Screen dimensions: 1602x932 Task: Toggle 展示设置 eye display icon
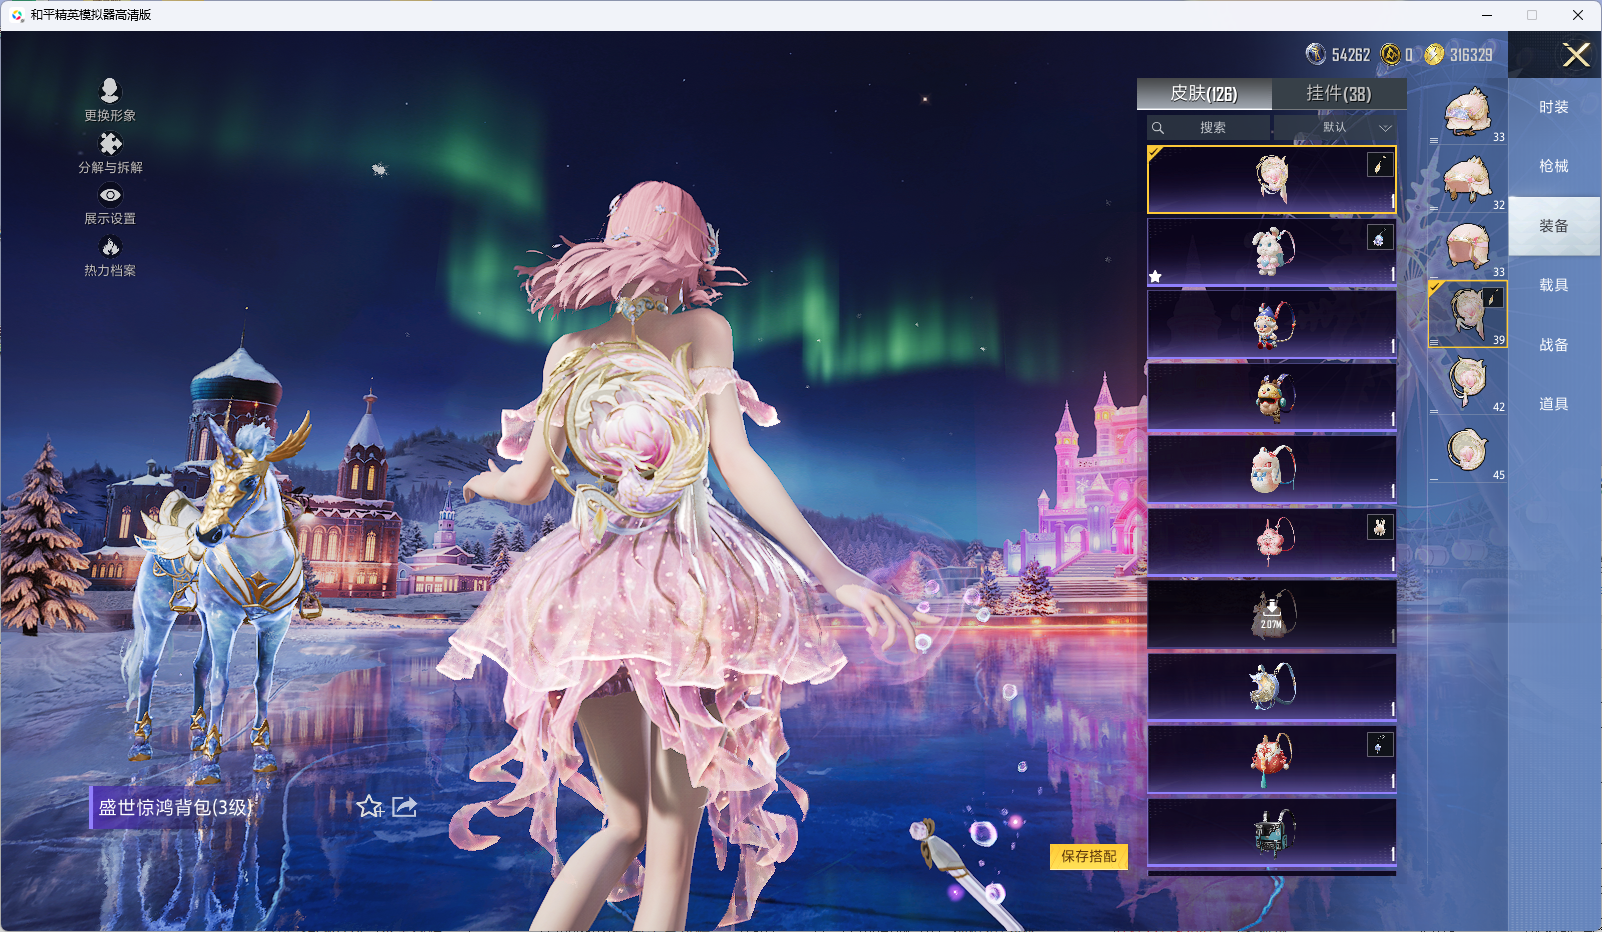click(x=110, y=195)
